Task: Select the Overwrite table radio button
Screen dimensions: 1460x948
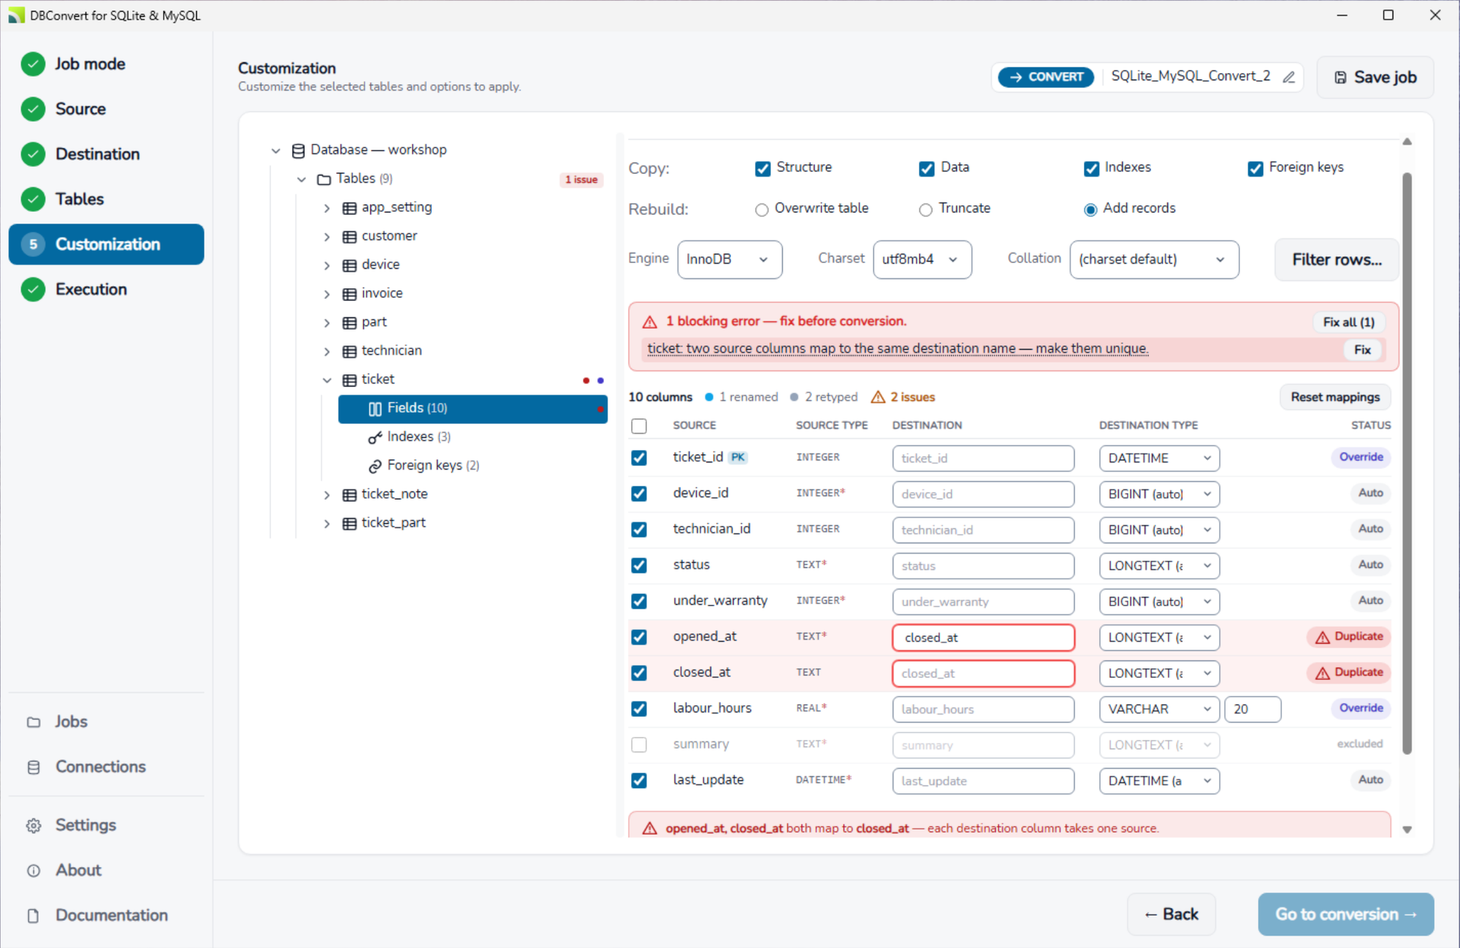Action: [x=762, y=210]
